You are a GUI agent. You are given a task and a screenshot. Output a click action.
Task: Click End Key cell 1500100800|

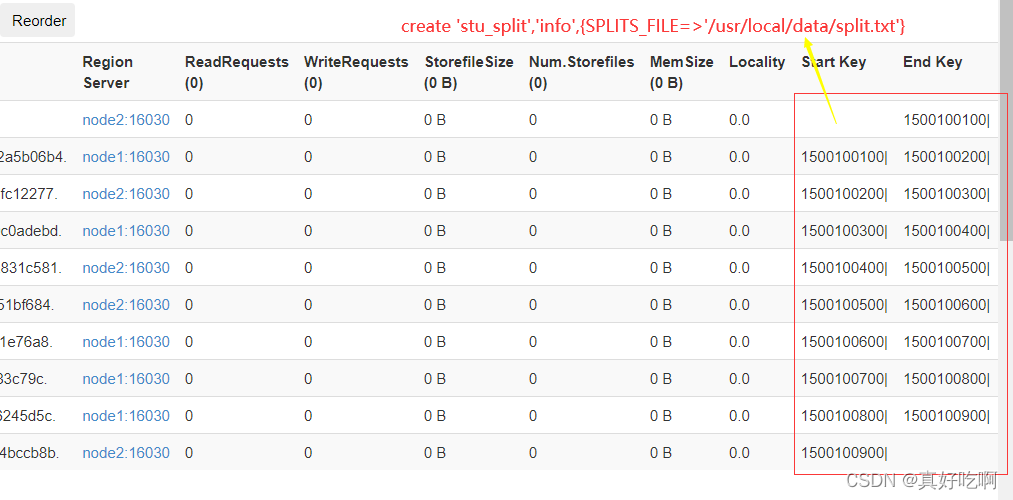coord(946,379)
